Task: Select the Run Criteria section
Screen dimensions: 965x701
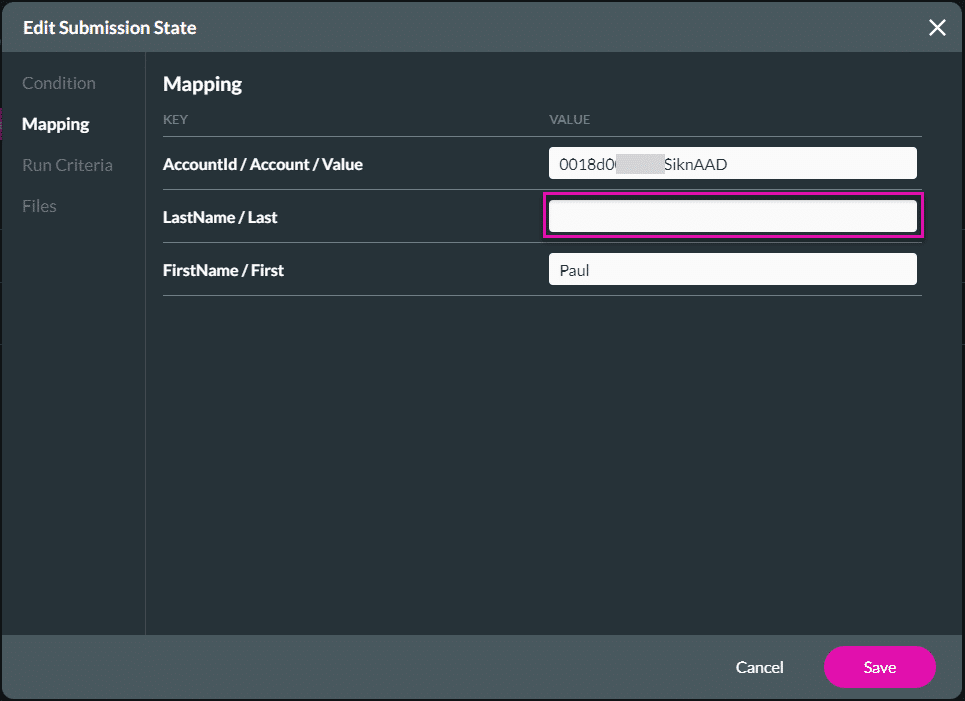Action: pos(67,164)
